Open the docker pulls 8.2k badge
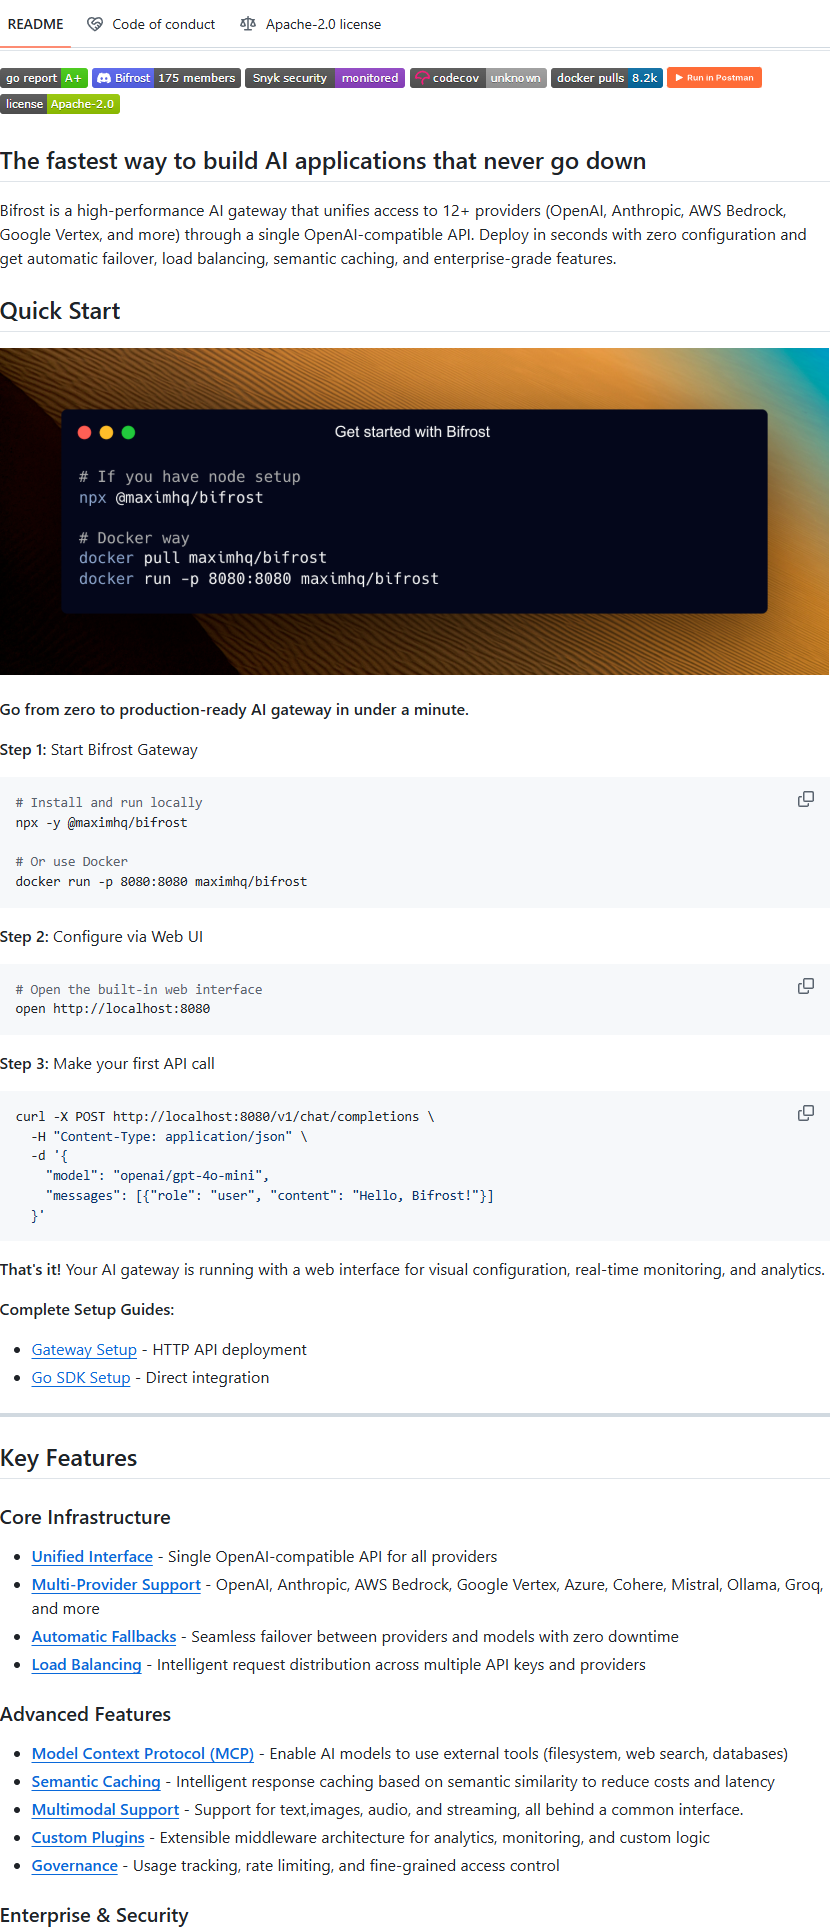The image size is (830, 1932). point(607,78)
